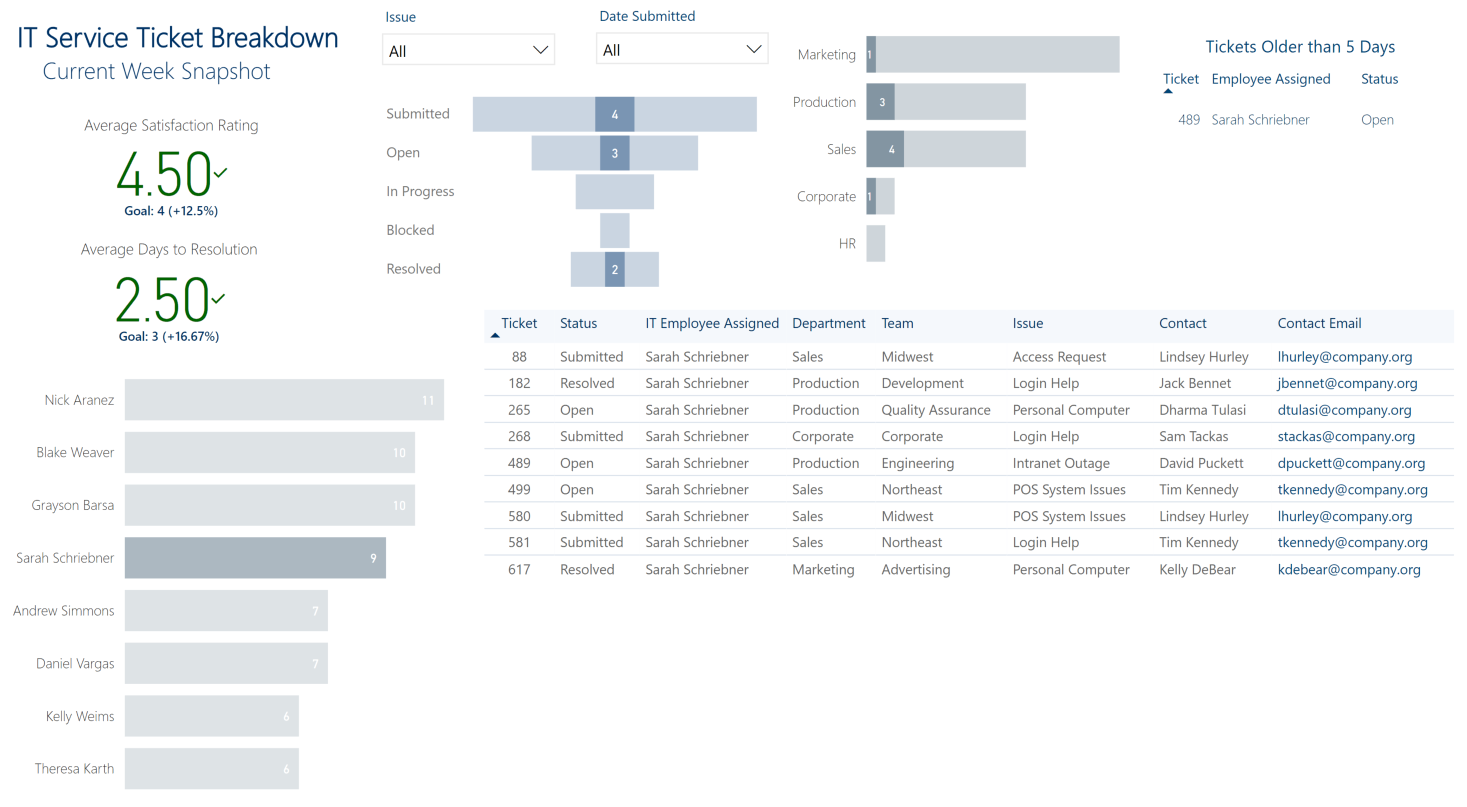Select the HR department bar
The height and width of the screenshot is (807, 1467).
point(876,244)
